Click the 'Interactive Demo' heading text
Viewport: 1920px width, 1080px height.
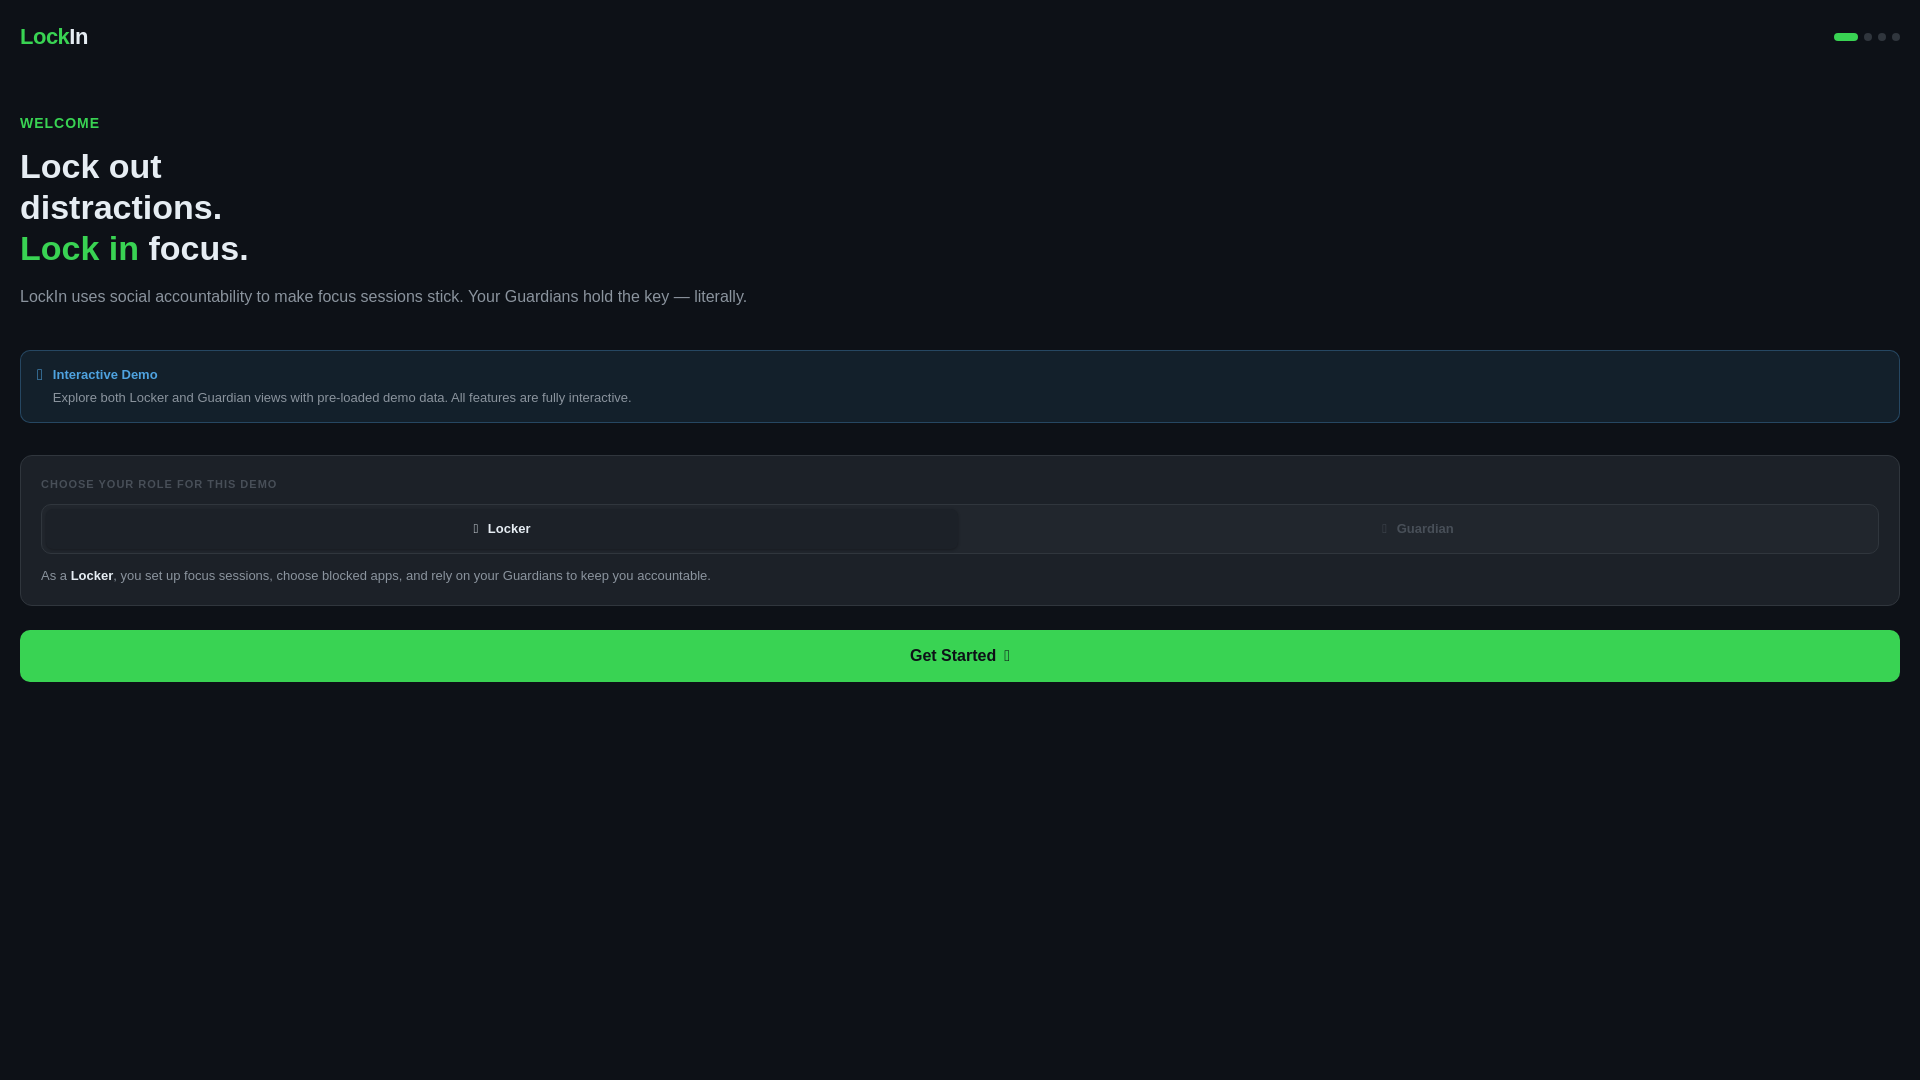point(105,375)
